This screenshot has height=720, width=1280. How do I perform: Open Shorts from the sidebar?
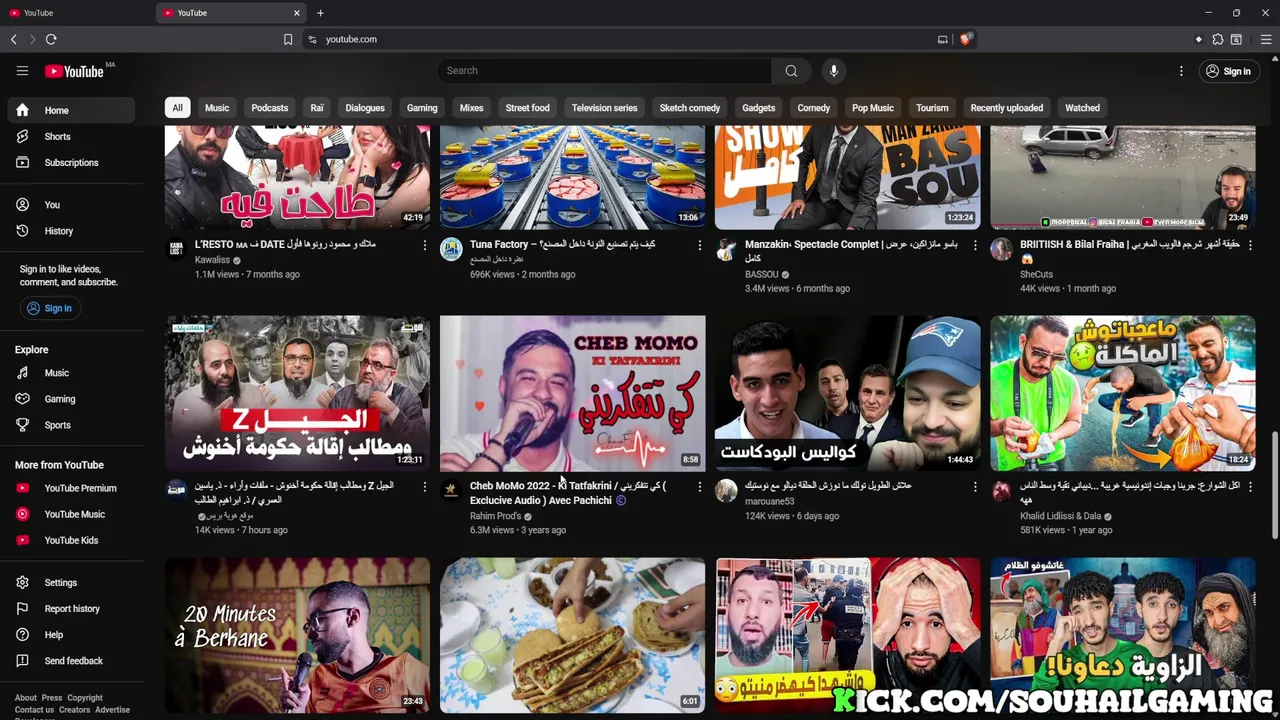tap(71, 136)
